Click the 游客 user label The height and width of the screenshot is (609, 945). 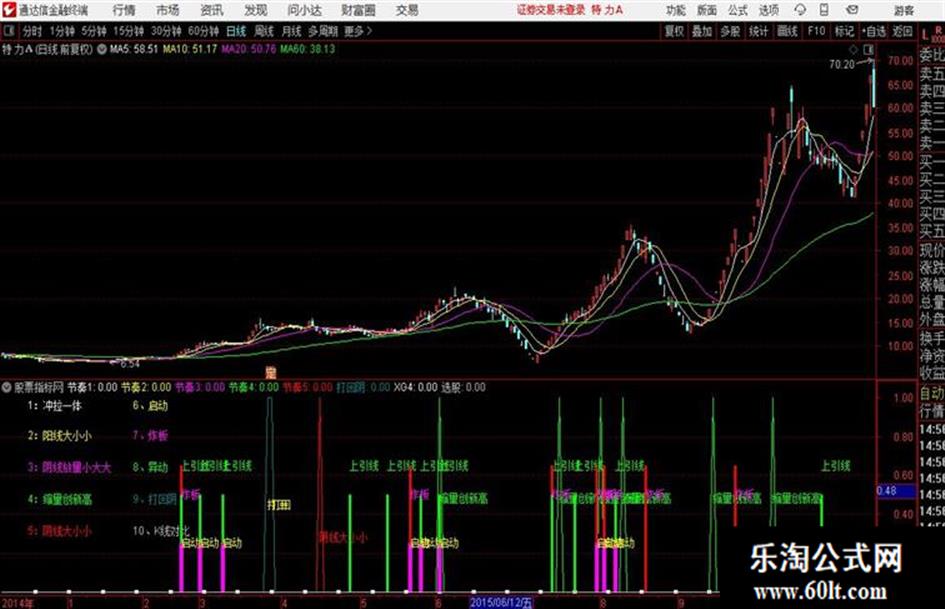pos(903,10)
